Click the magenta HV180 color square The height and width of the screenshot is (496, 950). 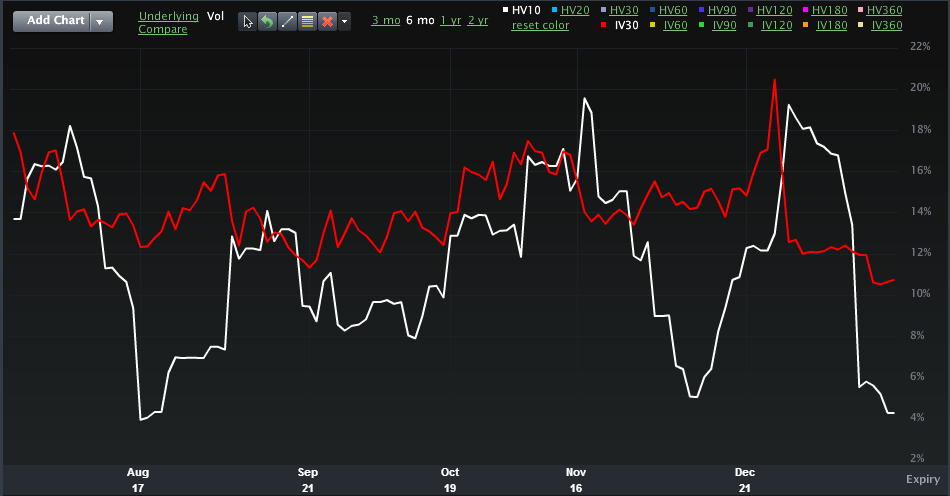point(807,10)
